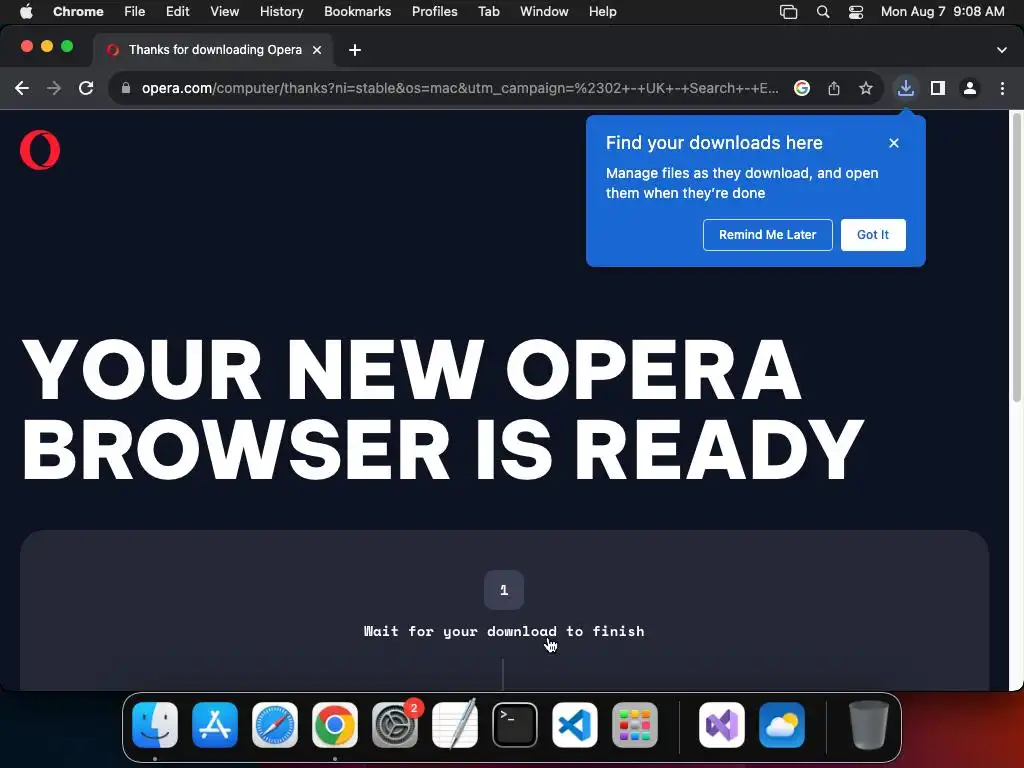Dismiss the 'Find your downloads here' popup

click(894, 143)
